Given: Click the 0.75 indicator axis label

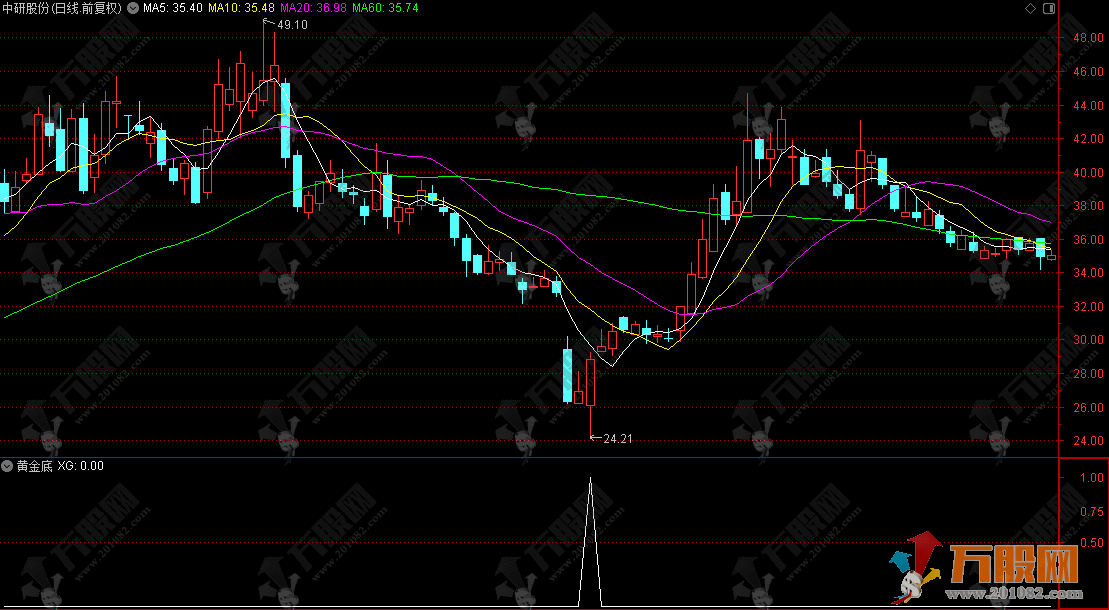Looking at the screenshot, I should click(1091, 511).
